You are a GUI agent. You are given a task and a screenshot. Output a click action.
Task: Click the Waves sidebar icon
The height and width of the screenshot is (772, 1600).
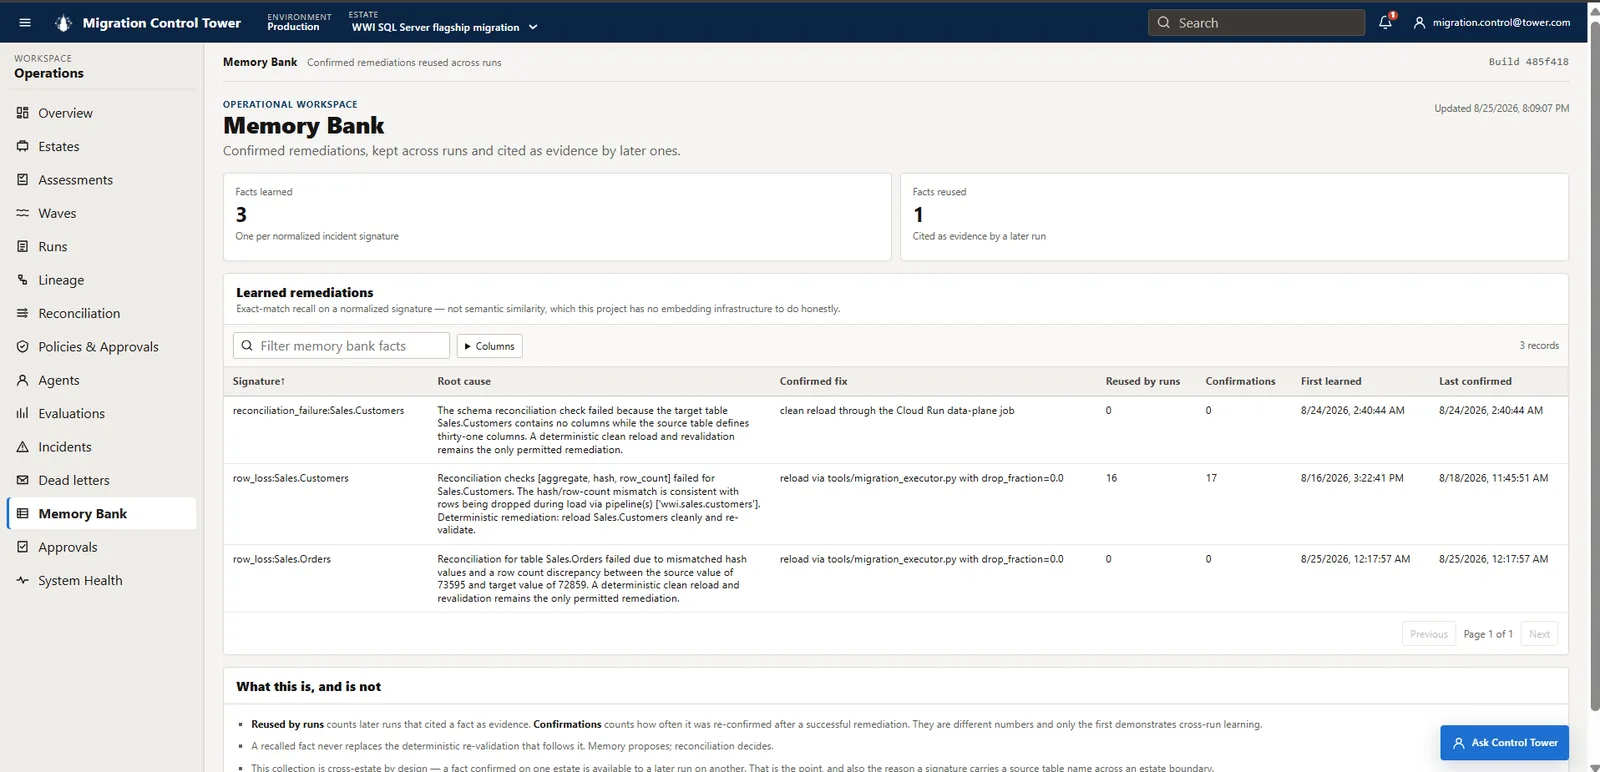tap(22, 213)
